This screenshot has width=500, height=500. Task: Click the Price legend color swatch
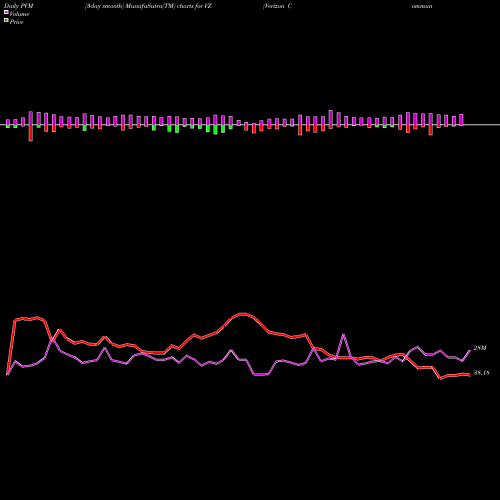point(6,21)
